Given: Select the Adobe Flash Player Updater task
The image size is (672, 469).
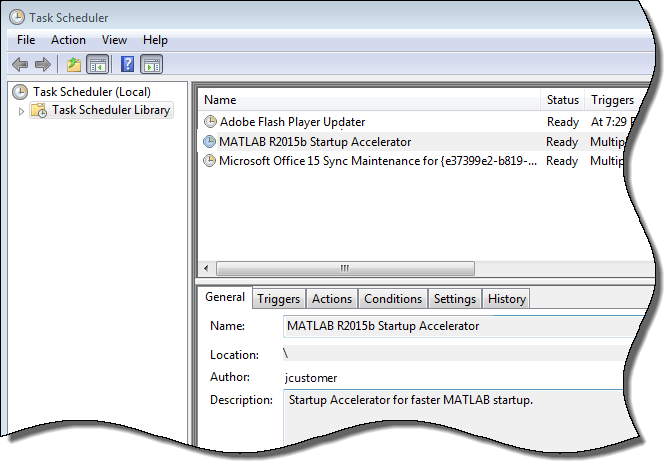Looking at the screenshot, I should pos(292,122).
